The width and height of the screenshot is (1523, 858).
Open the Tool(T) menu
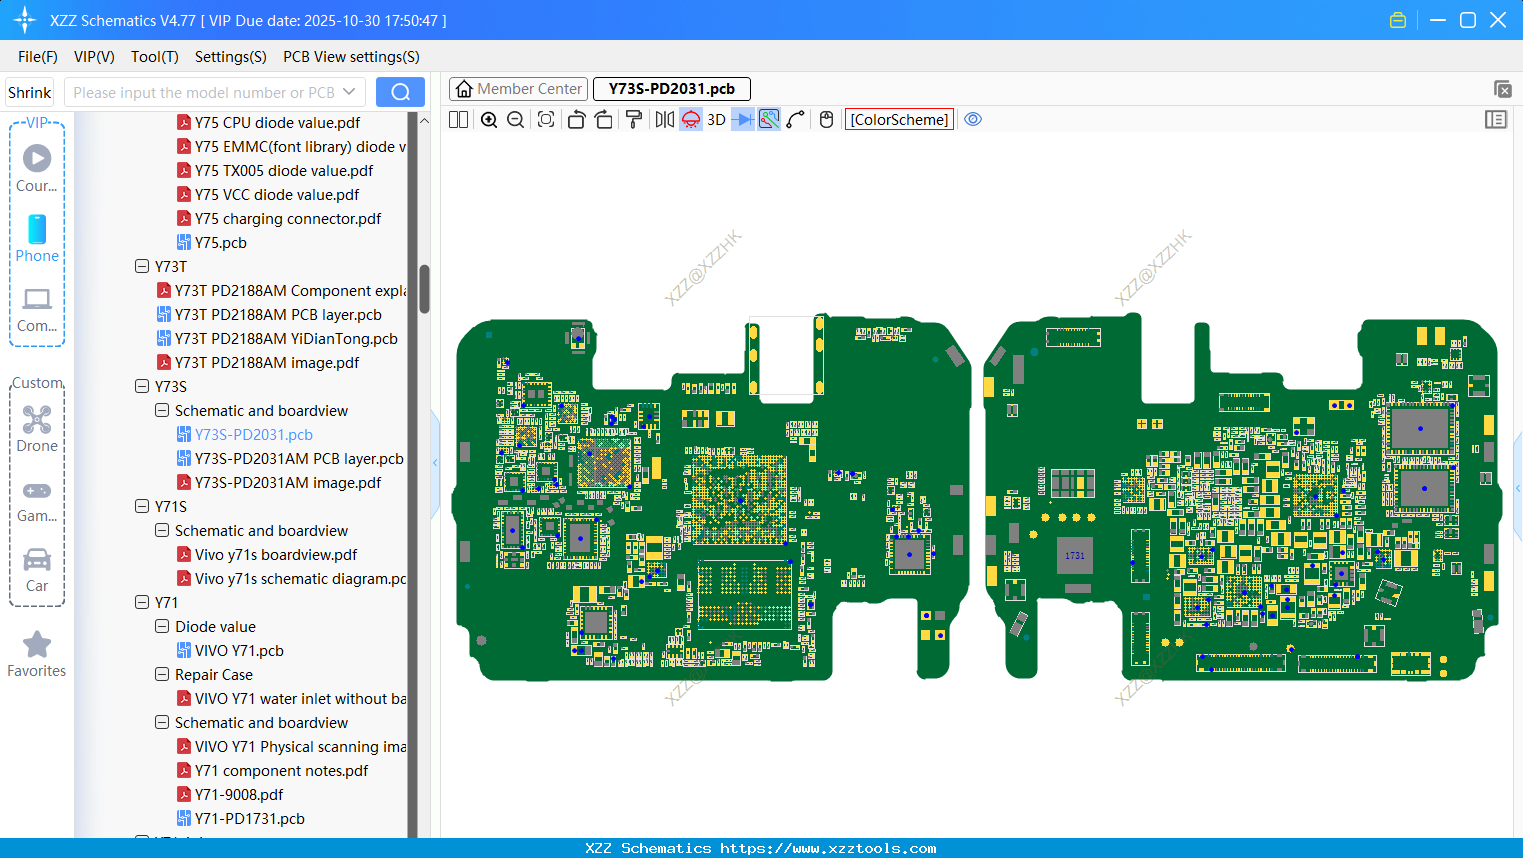[x=154, y=57]
